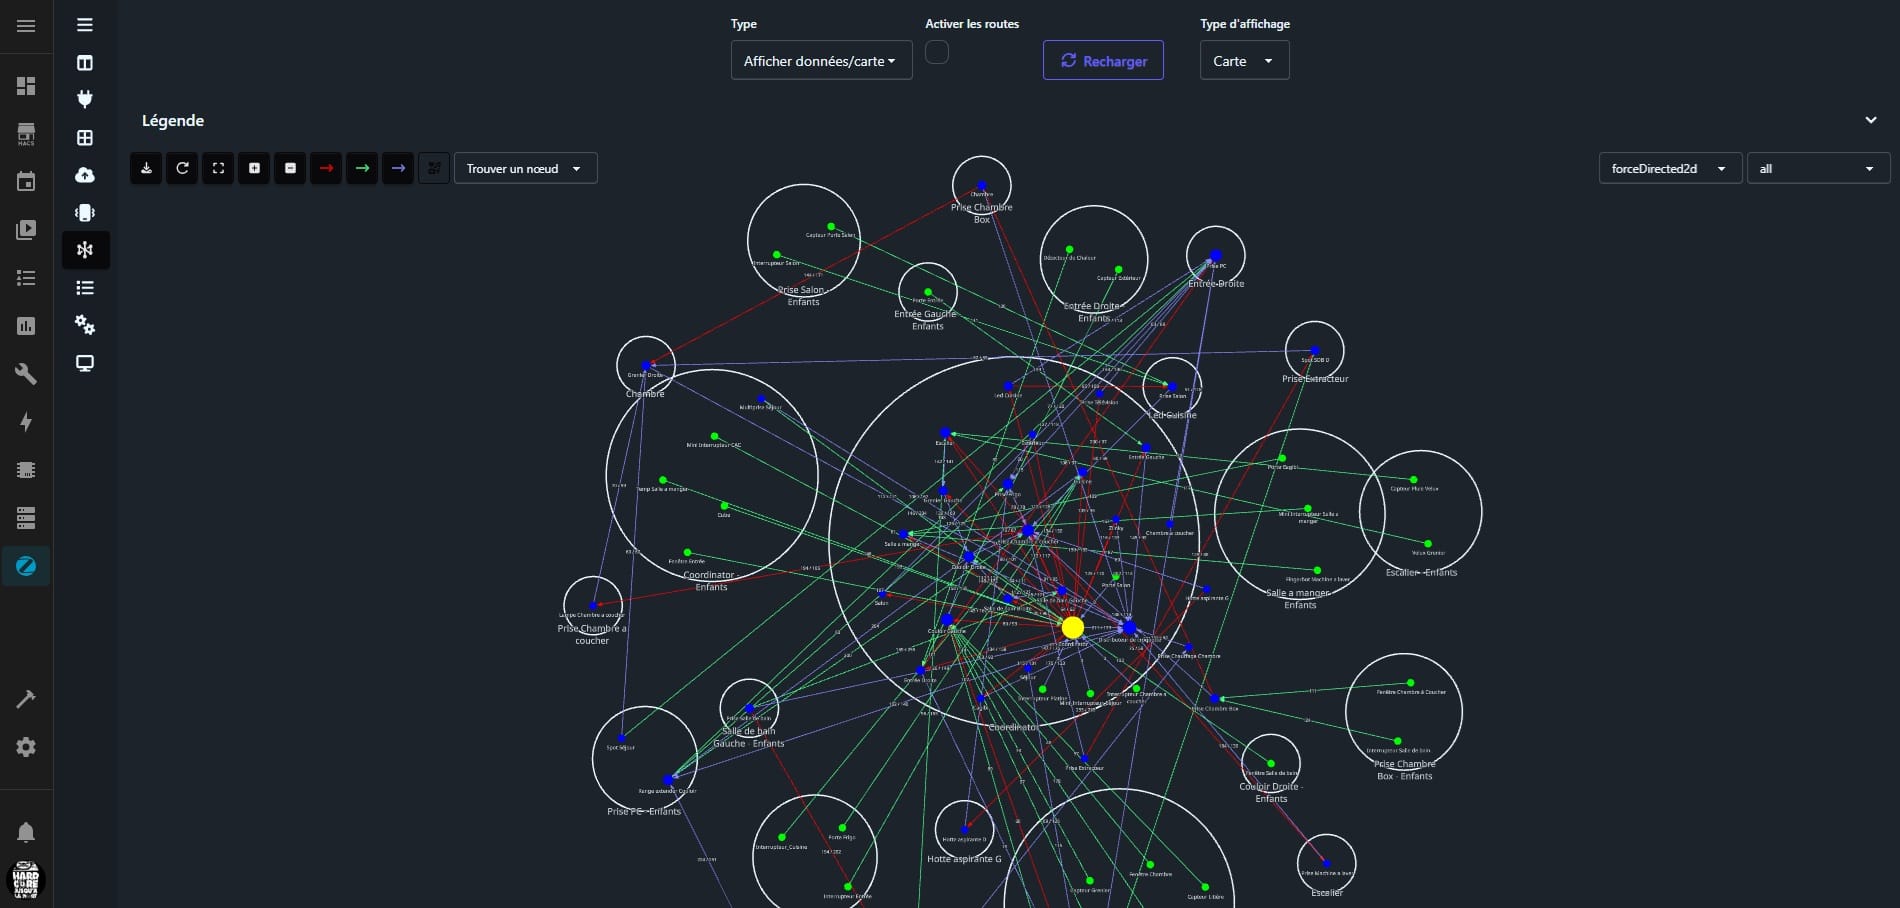1900x908 pixels.
Task: Enable the 'Activer les routes' checkbox
Action: point(936,52)
